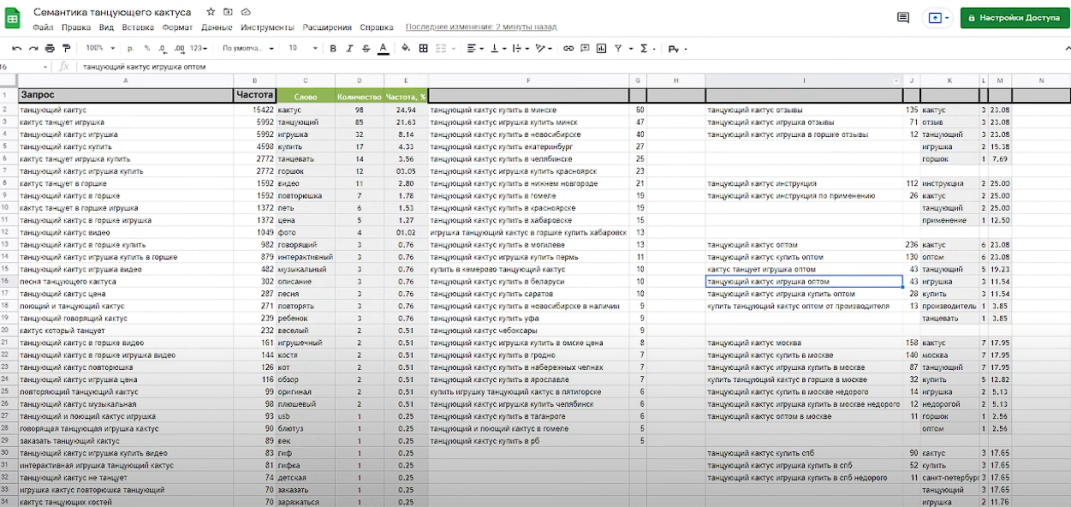Click the fill color bucket icon
Viewport: 1071px width, 507px height.
[406, 49]
